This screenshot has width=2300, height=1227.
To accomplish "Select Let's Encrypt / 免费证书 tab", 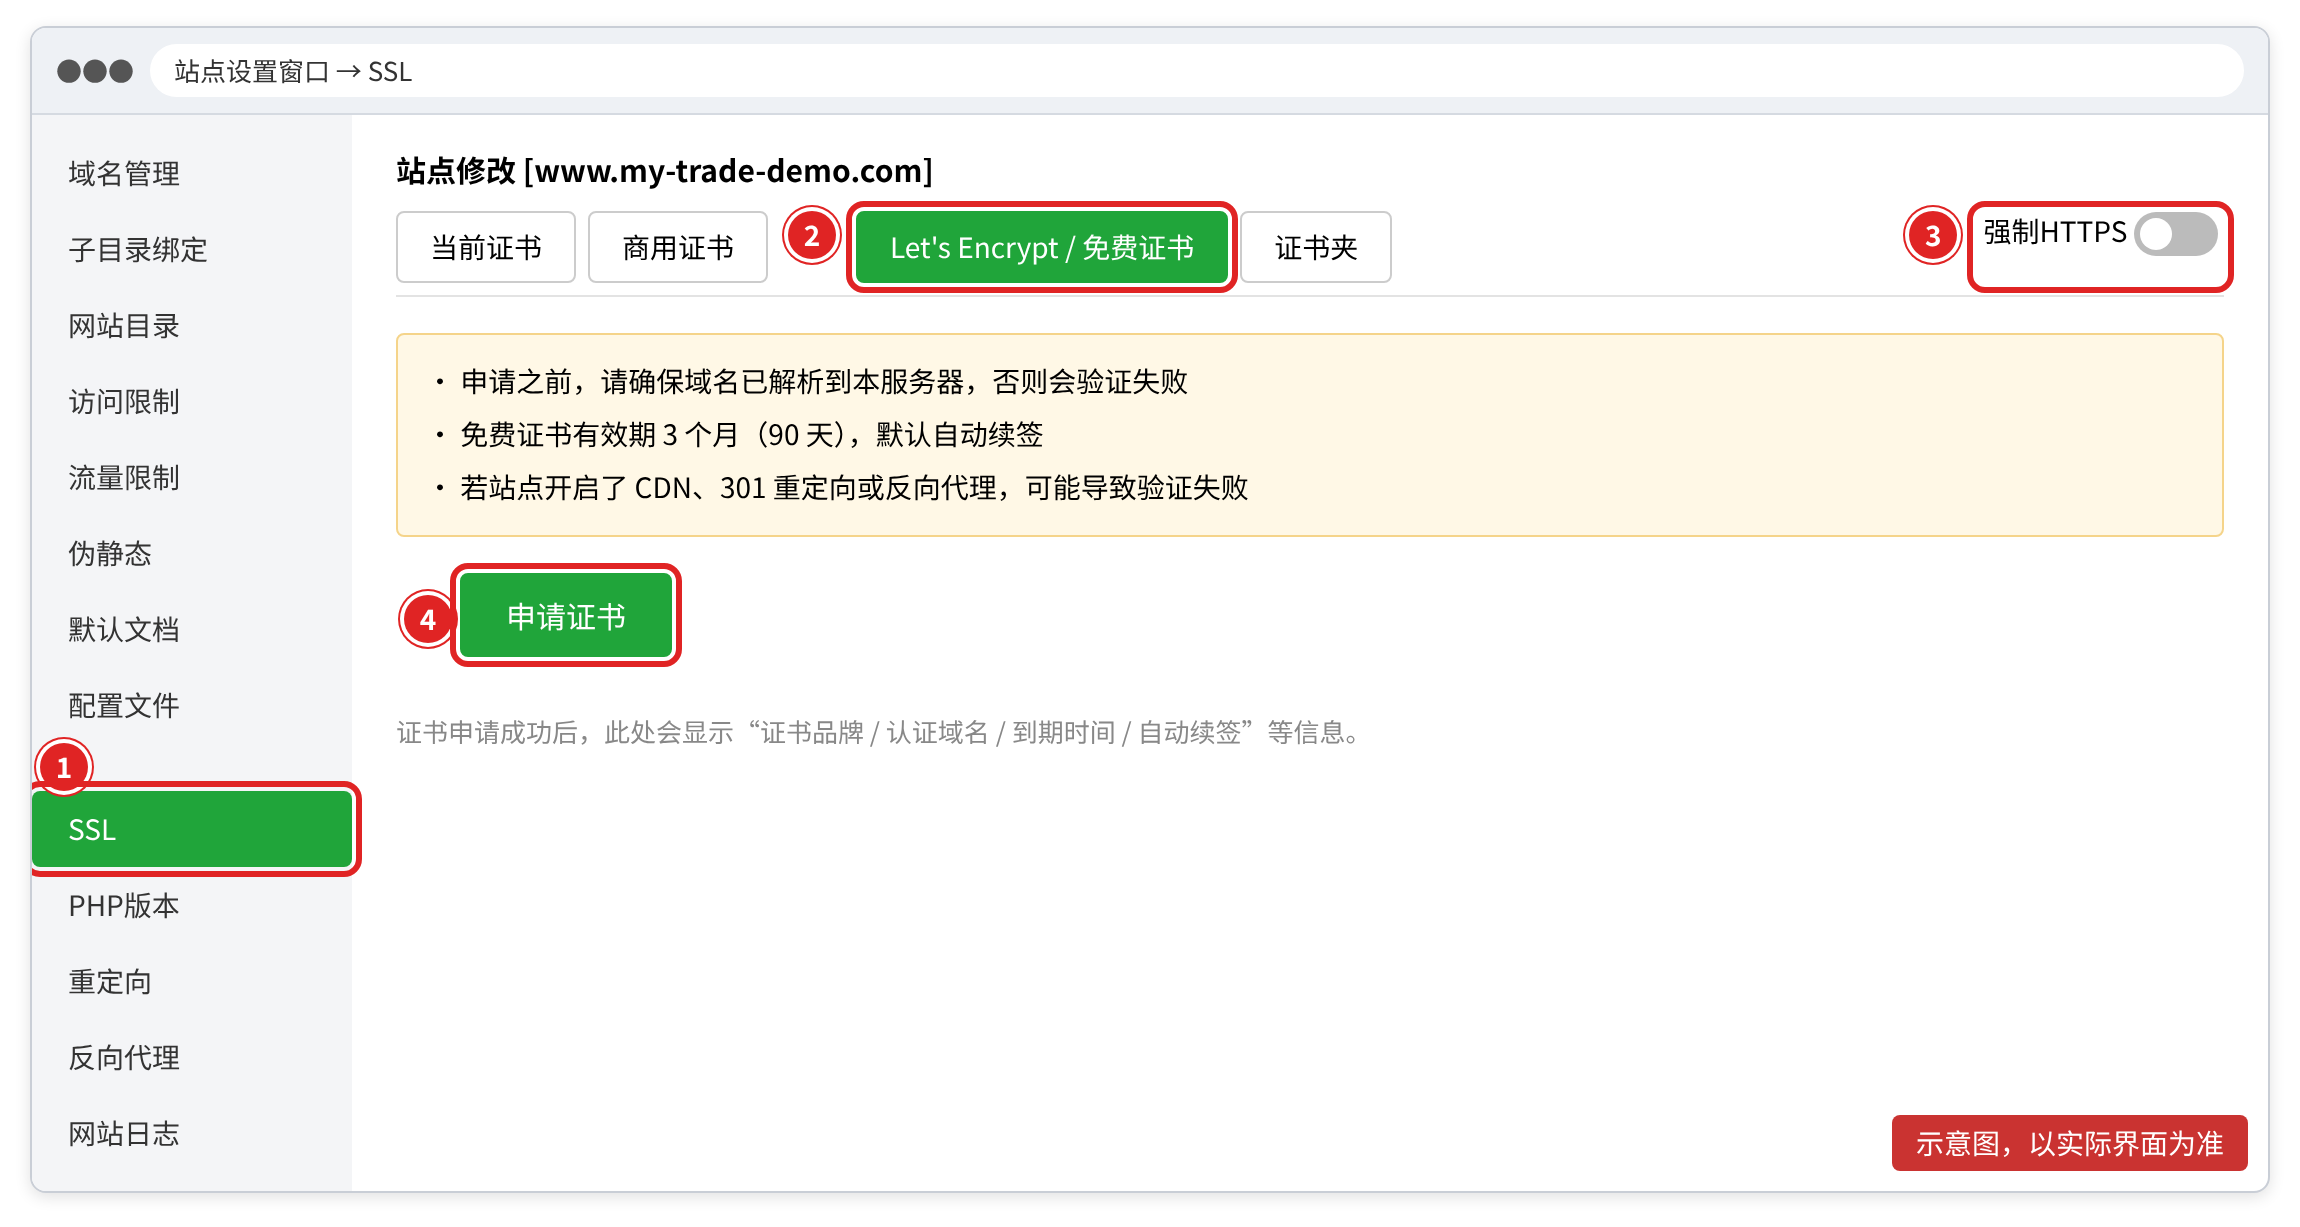I will tap(1042, 247).
